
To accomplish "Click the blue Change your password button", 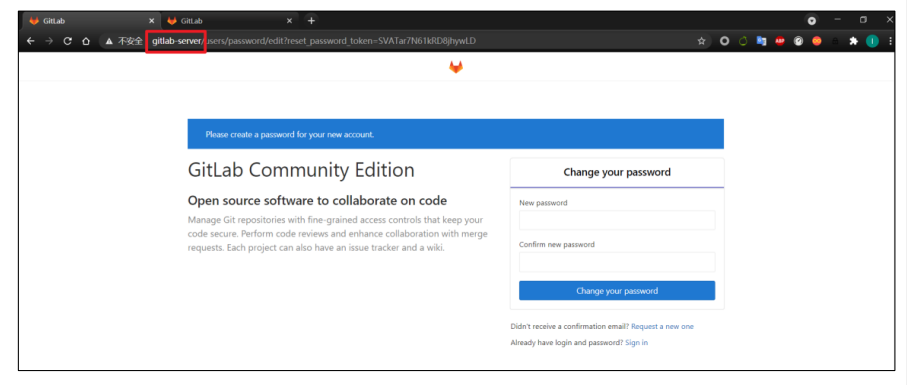I will coord(617,291).
